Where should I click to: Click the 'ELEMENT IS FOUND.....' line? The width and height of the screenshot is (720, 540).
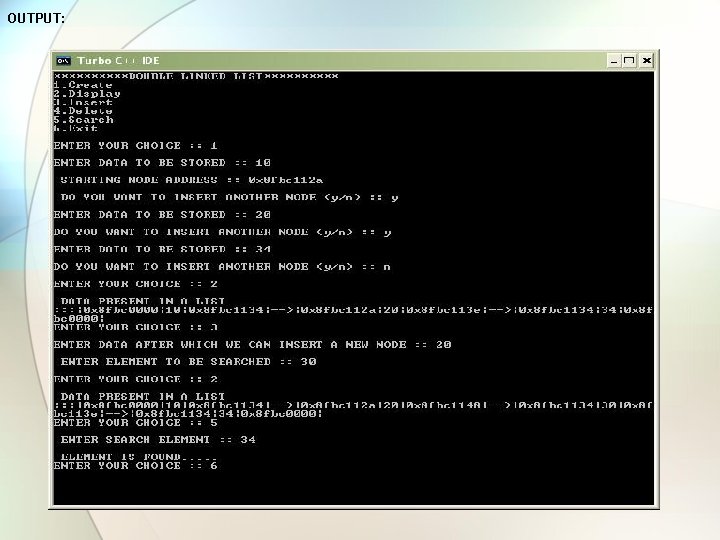tap(139, 457)
